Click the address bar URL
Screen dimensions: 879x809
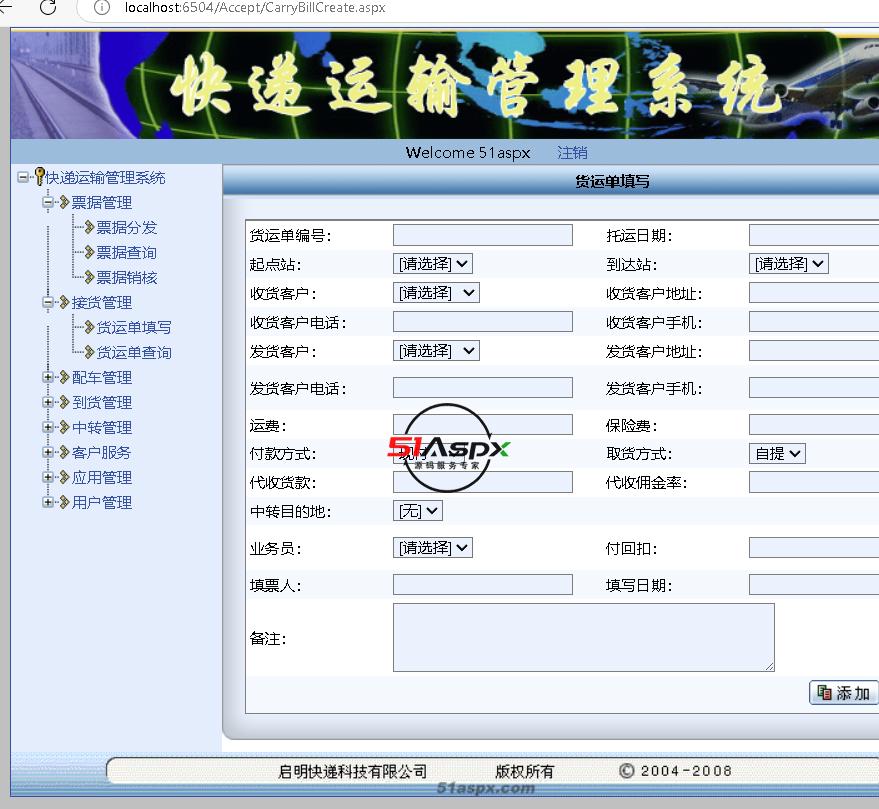point(255,8)
